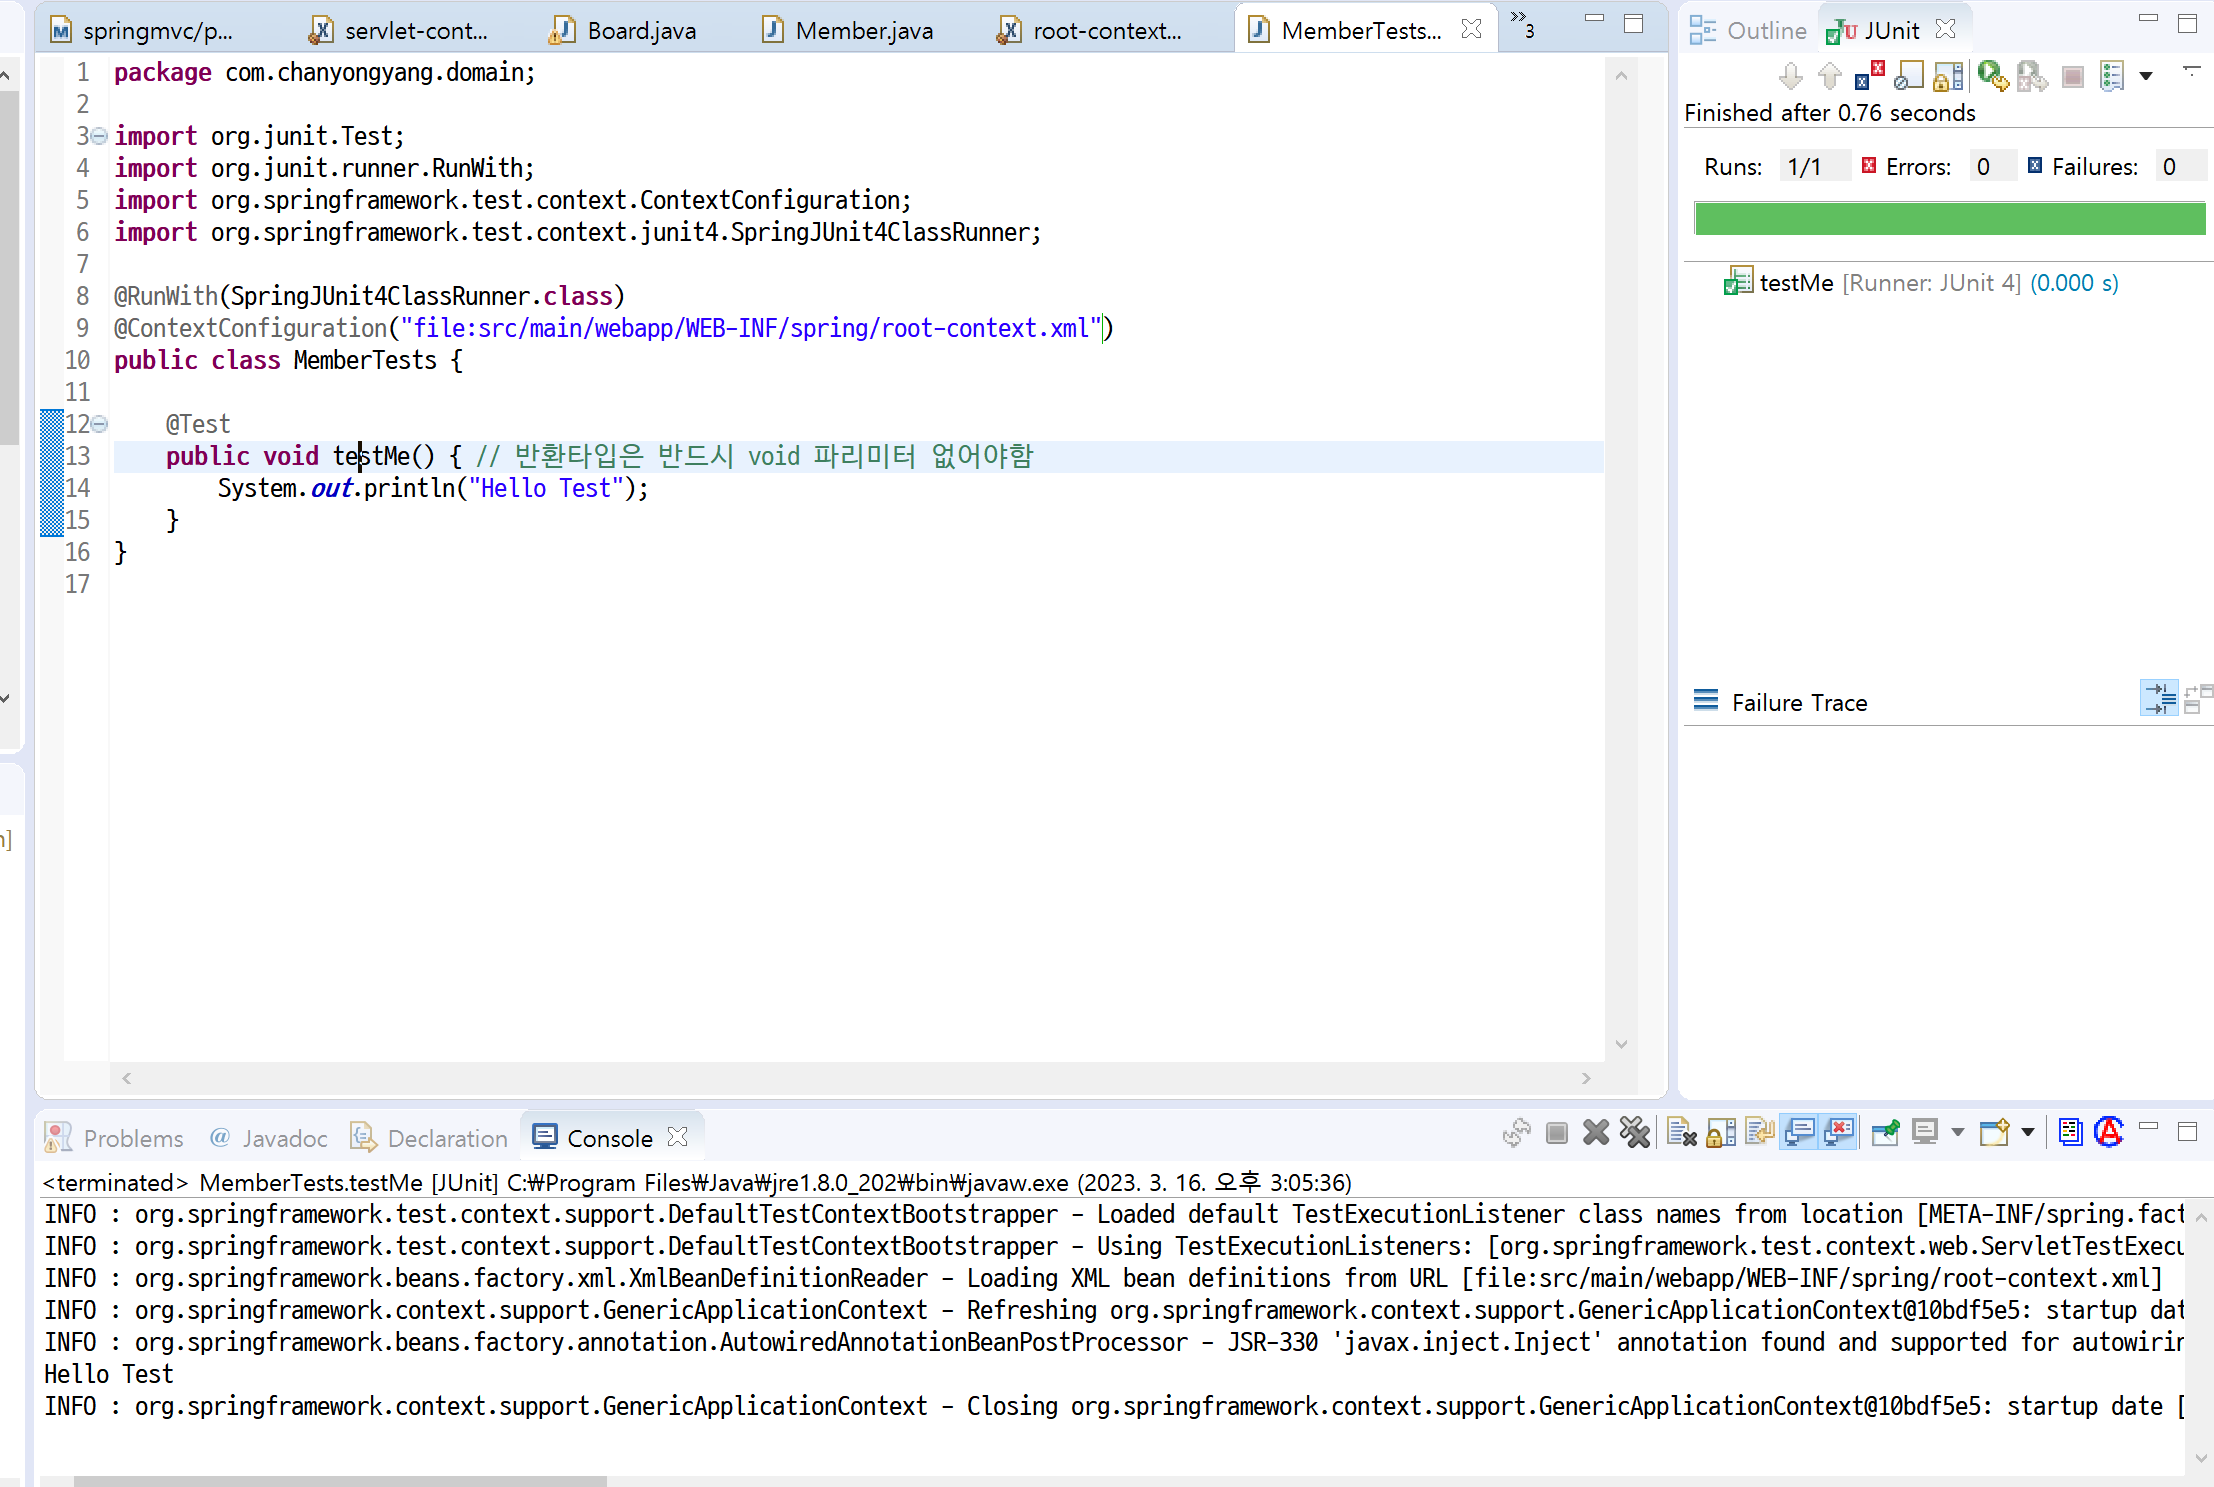This screenshot has width=2214, height=1487.
Task: Switch to the Board.java editor tab
Action: point(641,31)
